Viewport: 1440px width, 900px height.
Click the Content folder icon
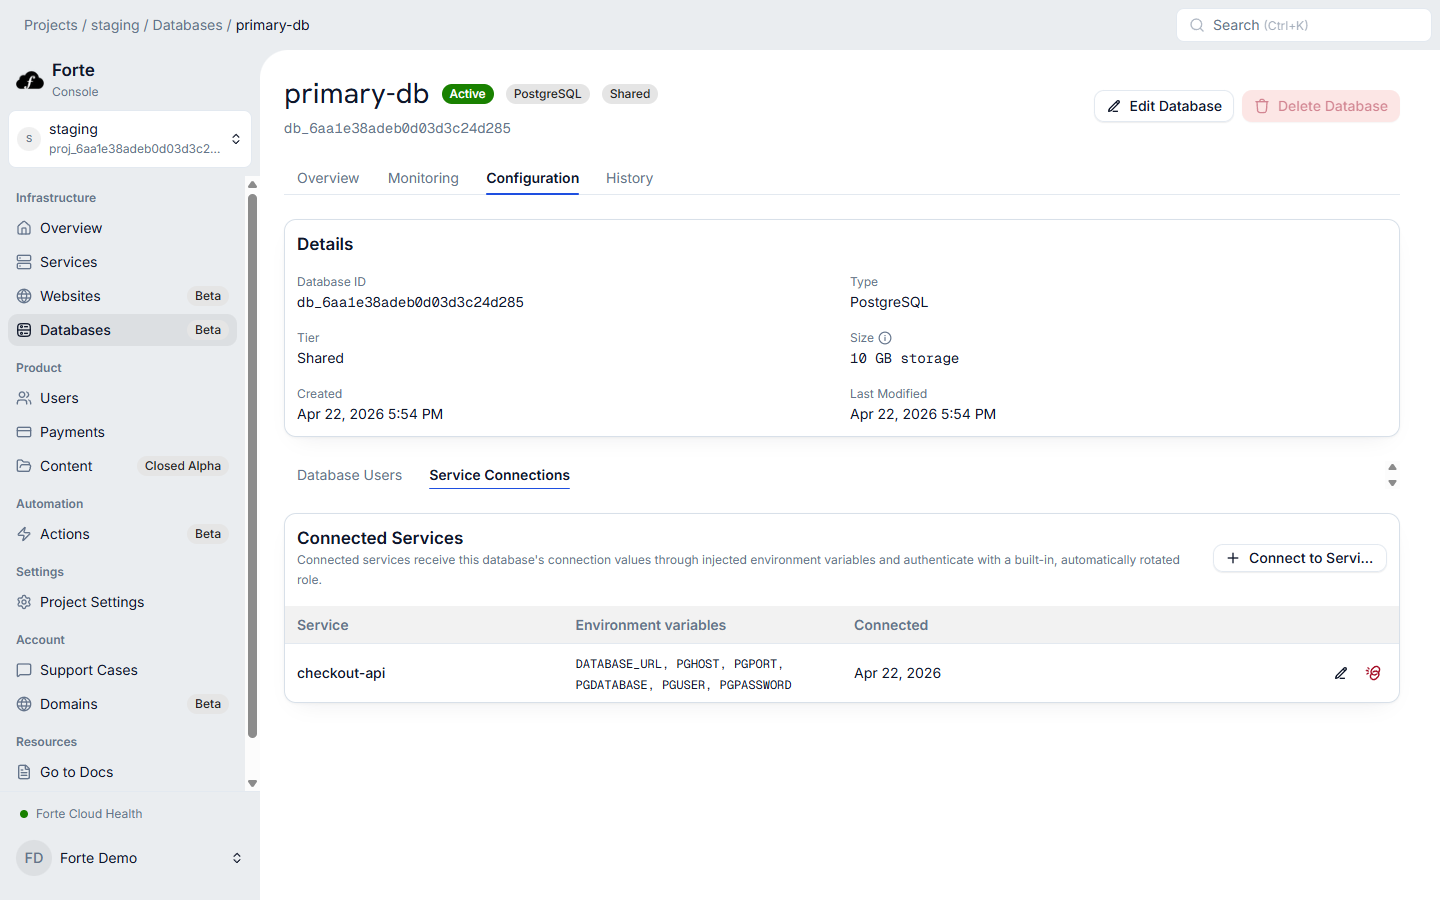tap(24, 466)
